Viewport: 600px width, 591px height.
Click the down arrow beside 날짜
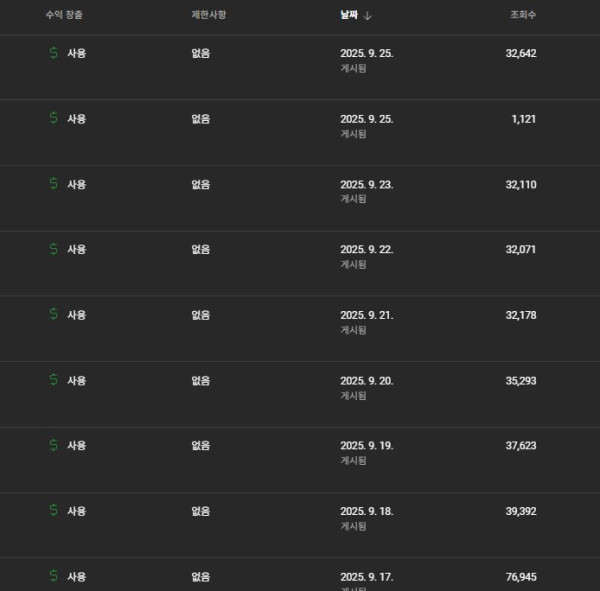pyautogui.click(x=368, y=16)
